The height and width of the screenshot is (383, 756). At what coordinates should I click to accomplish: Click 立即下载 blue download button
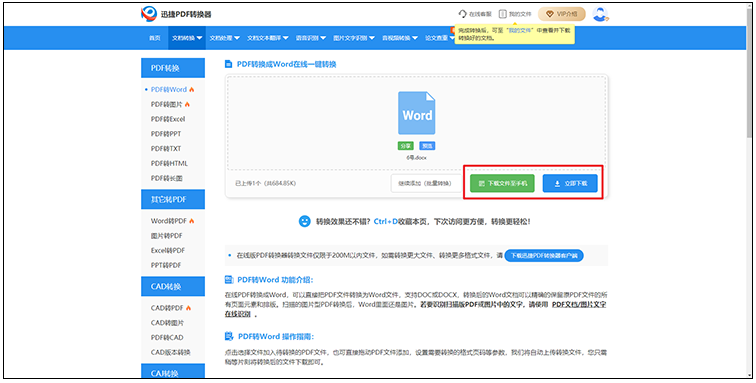tap(570, 183)
